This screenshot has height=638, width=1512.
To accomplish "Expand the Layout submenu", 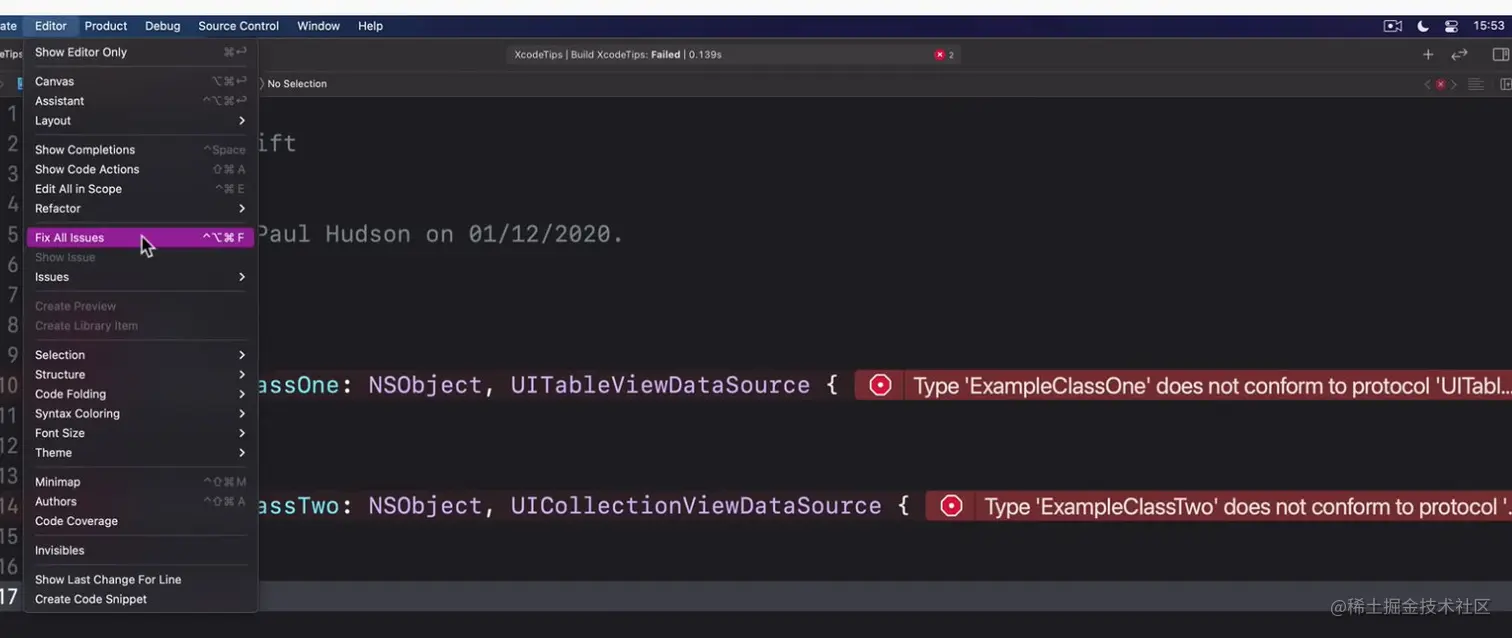I will 140,120.
